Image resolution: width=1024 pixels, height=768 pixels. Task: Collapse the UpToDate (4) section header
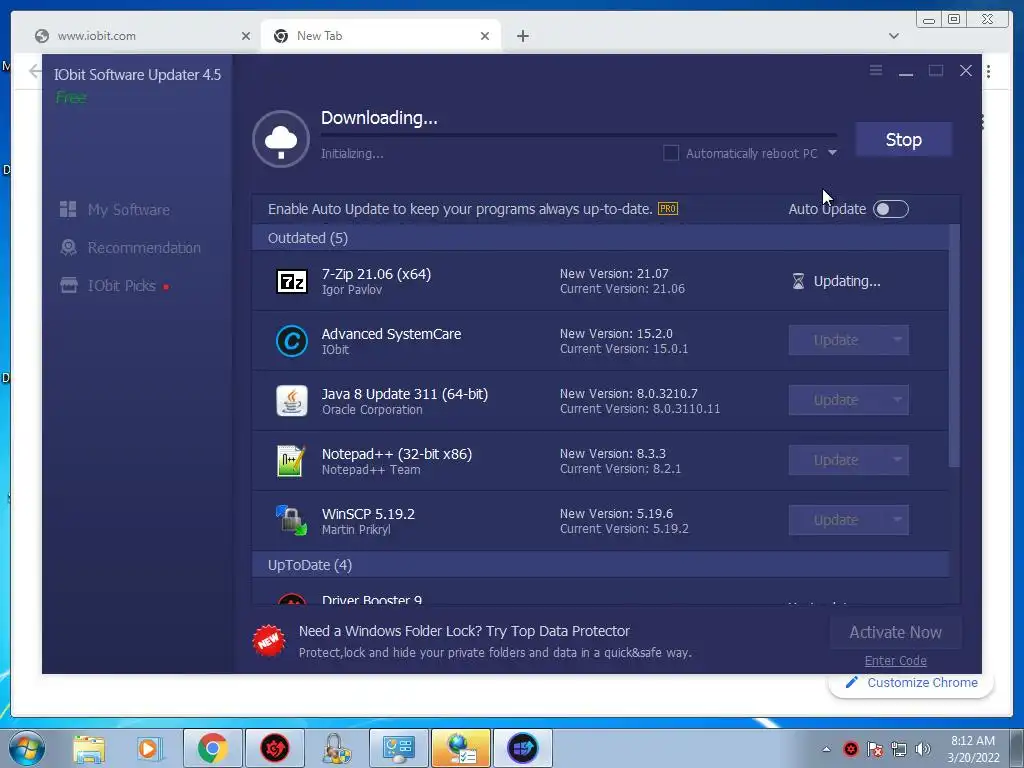600,565
